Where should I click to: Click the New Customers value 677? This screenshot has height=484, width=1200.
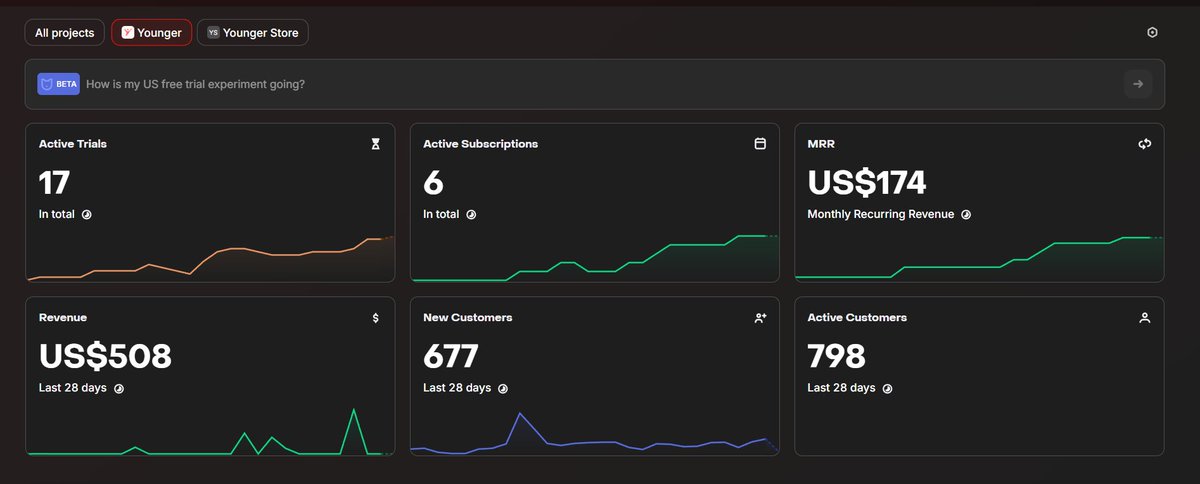(451, 356)
